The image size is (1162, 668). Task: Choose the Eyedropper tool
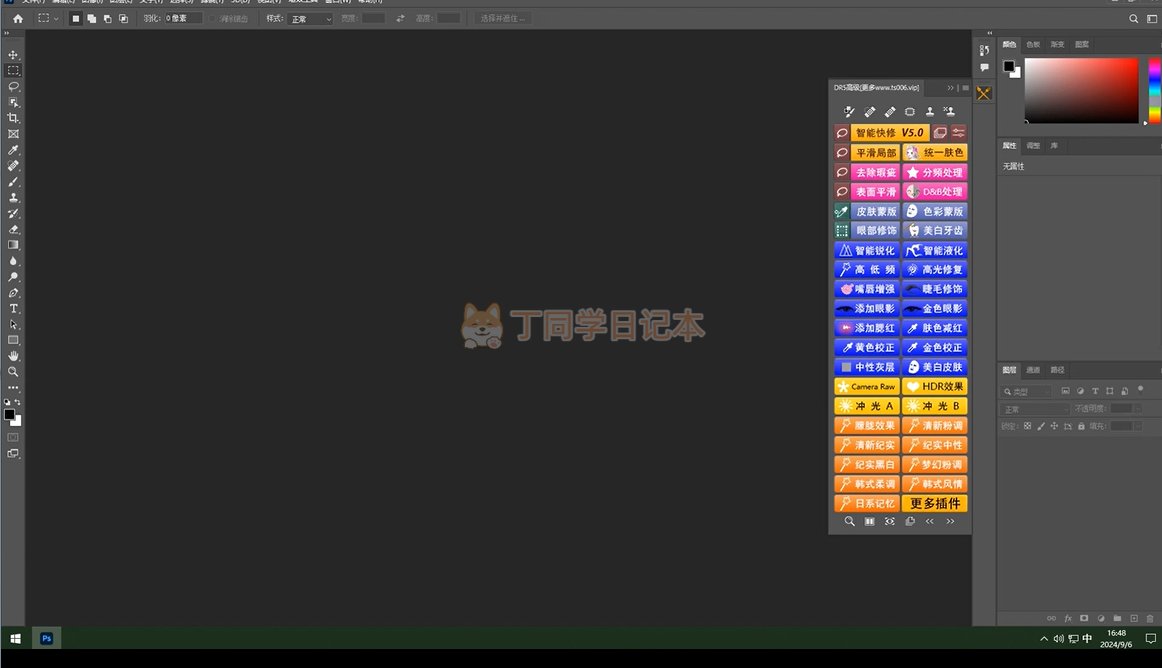[x=13, y=150]
